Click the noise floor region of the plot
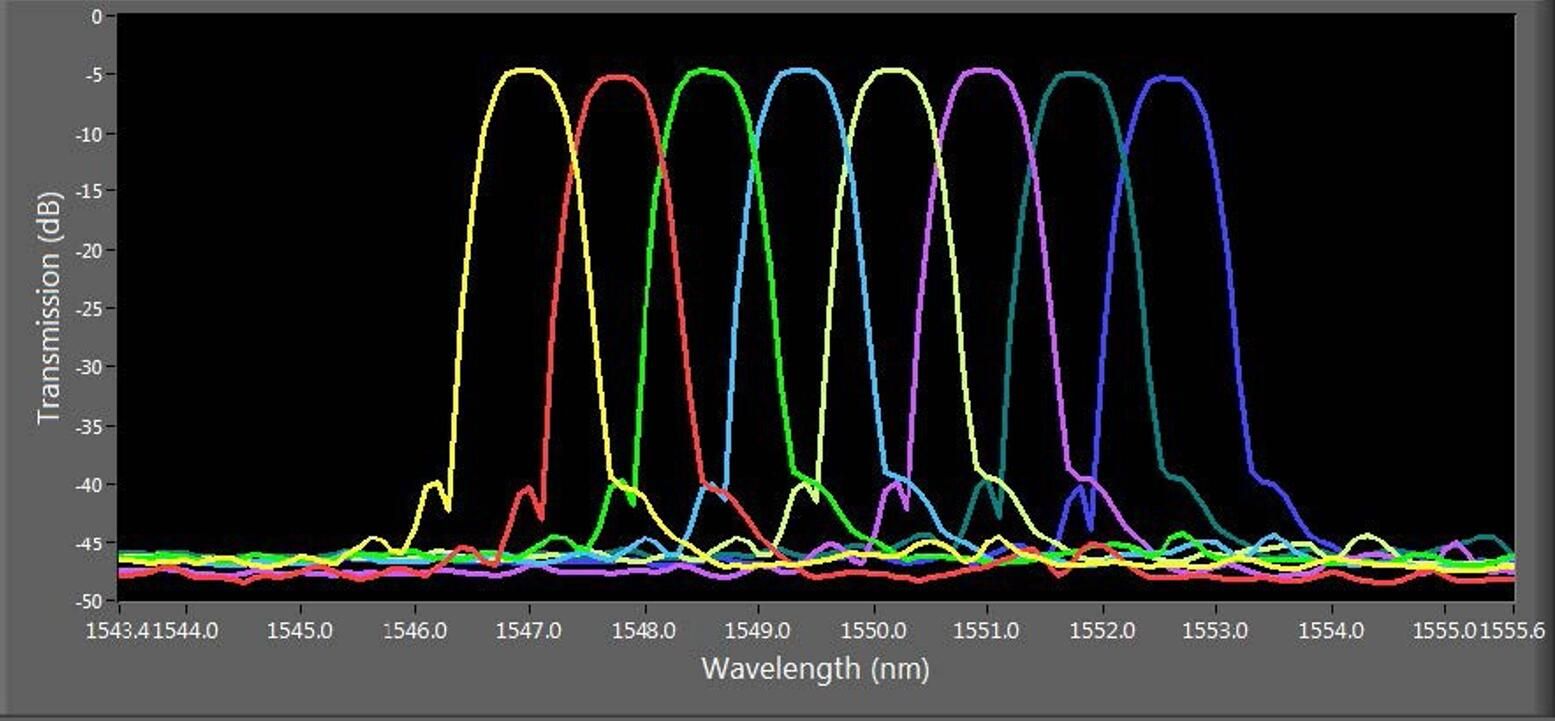Screen dimensions: 1555x721 pos(300,560)
